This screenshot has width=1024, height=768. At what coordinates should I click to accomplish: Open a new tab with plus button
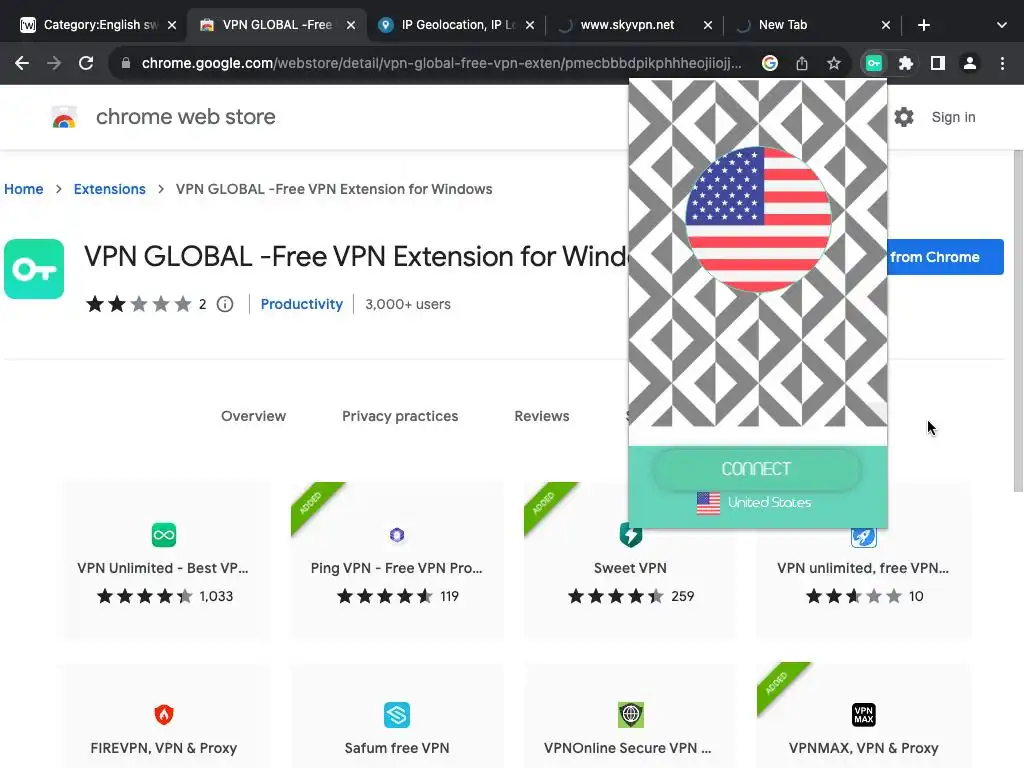923,25
